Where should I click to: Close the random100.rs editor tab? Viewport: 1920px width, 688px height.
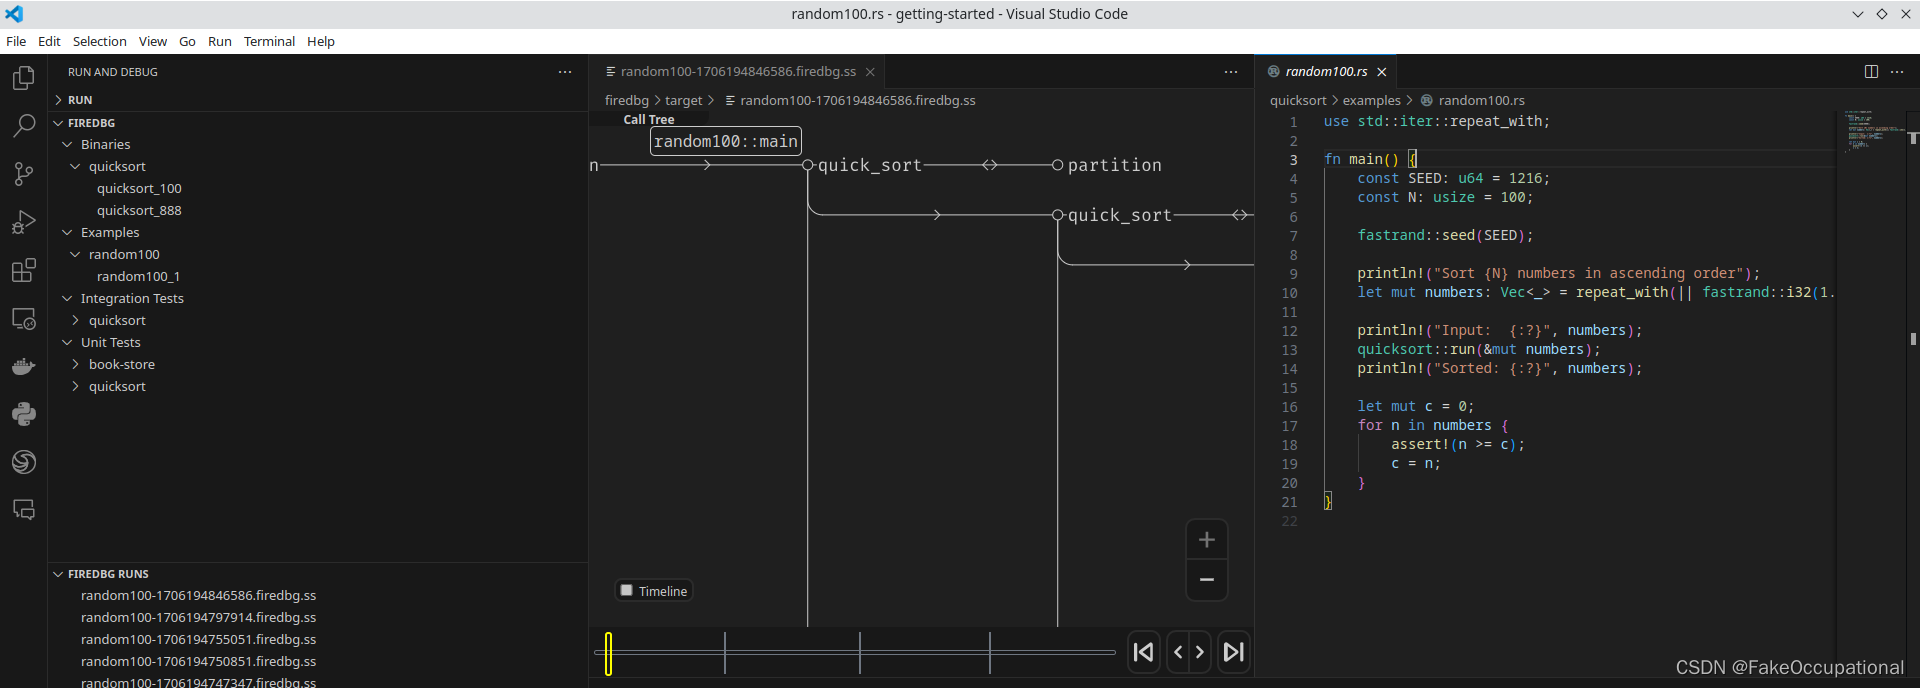pyautogui.click(x=1382, y=72)
